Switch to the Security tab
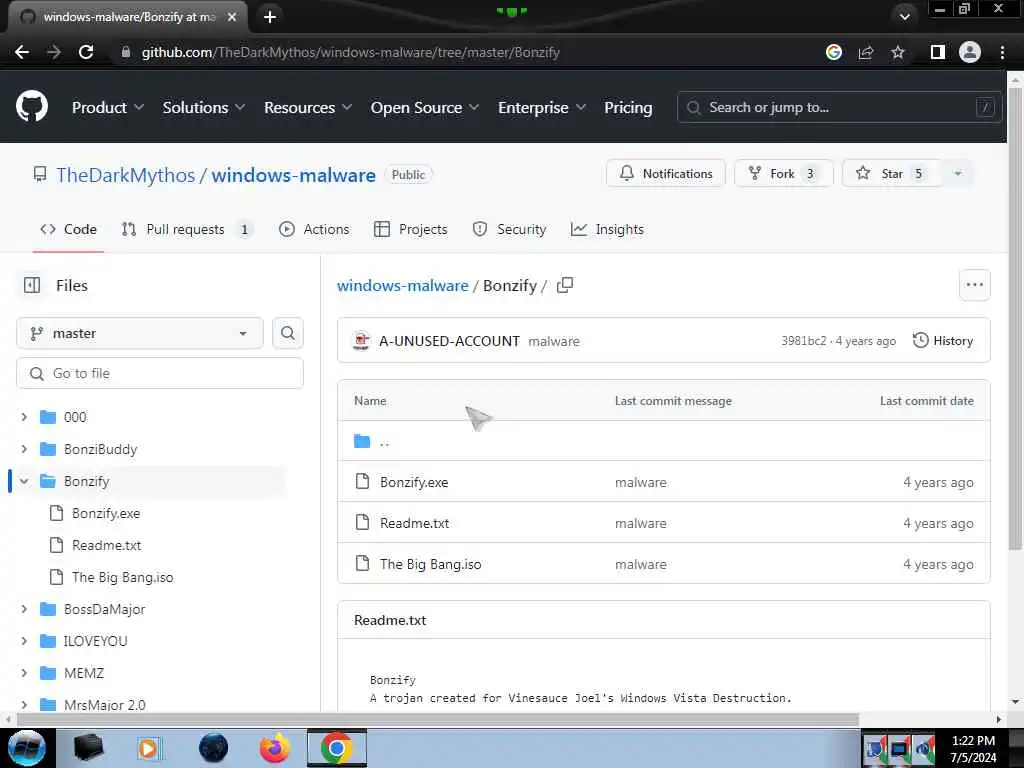 [509, 229]
